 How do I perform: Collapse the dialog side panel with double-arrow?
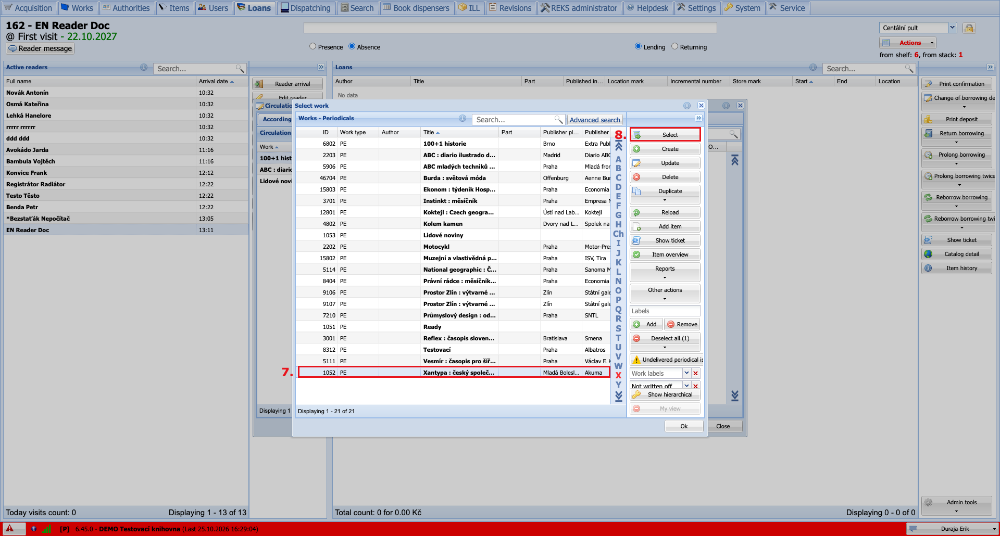pyautogui.click(x=698, y=119)
